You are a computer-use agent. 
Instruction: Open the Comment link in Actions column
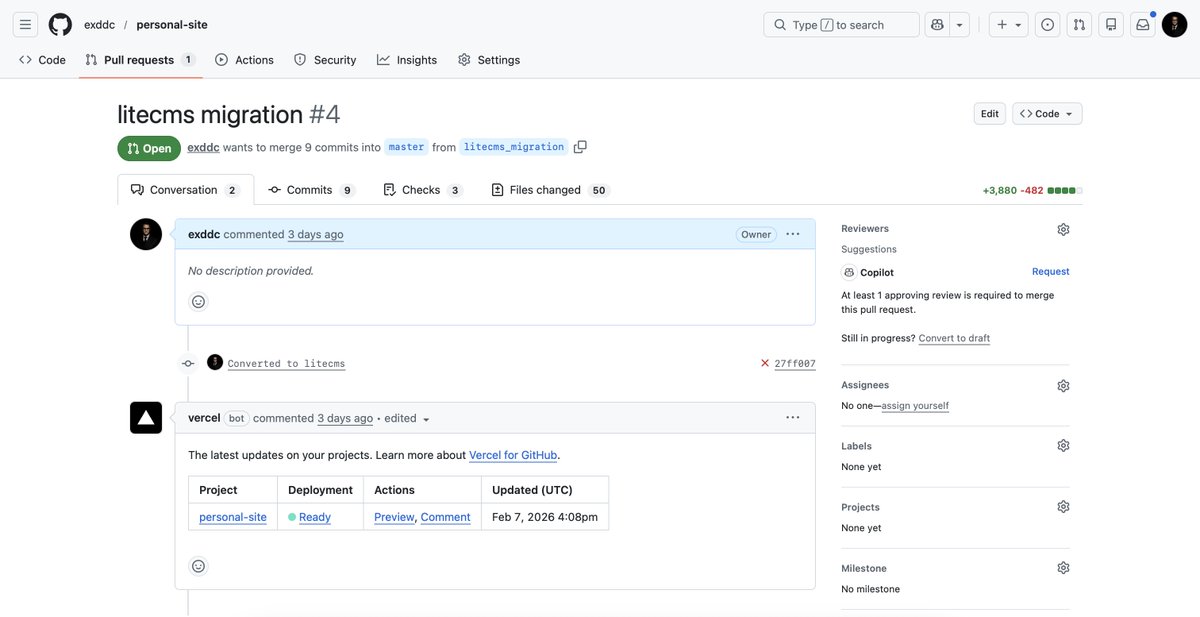click(x=445, y=517)
